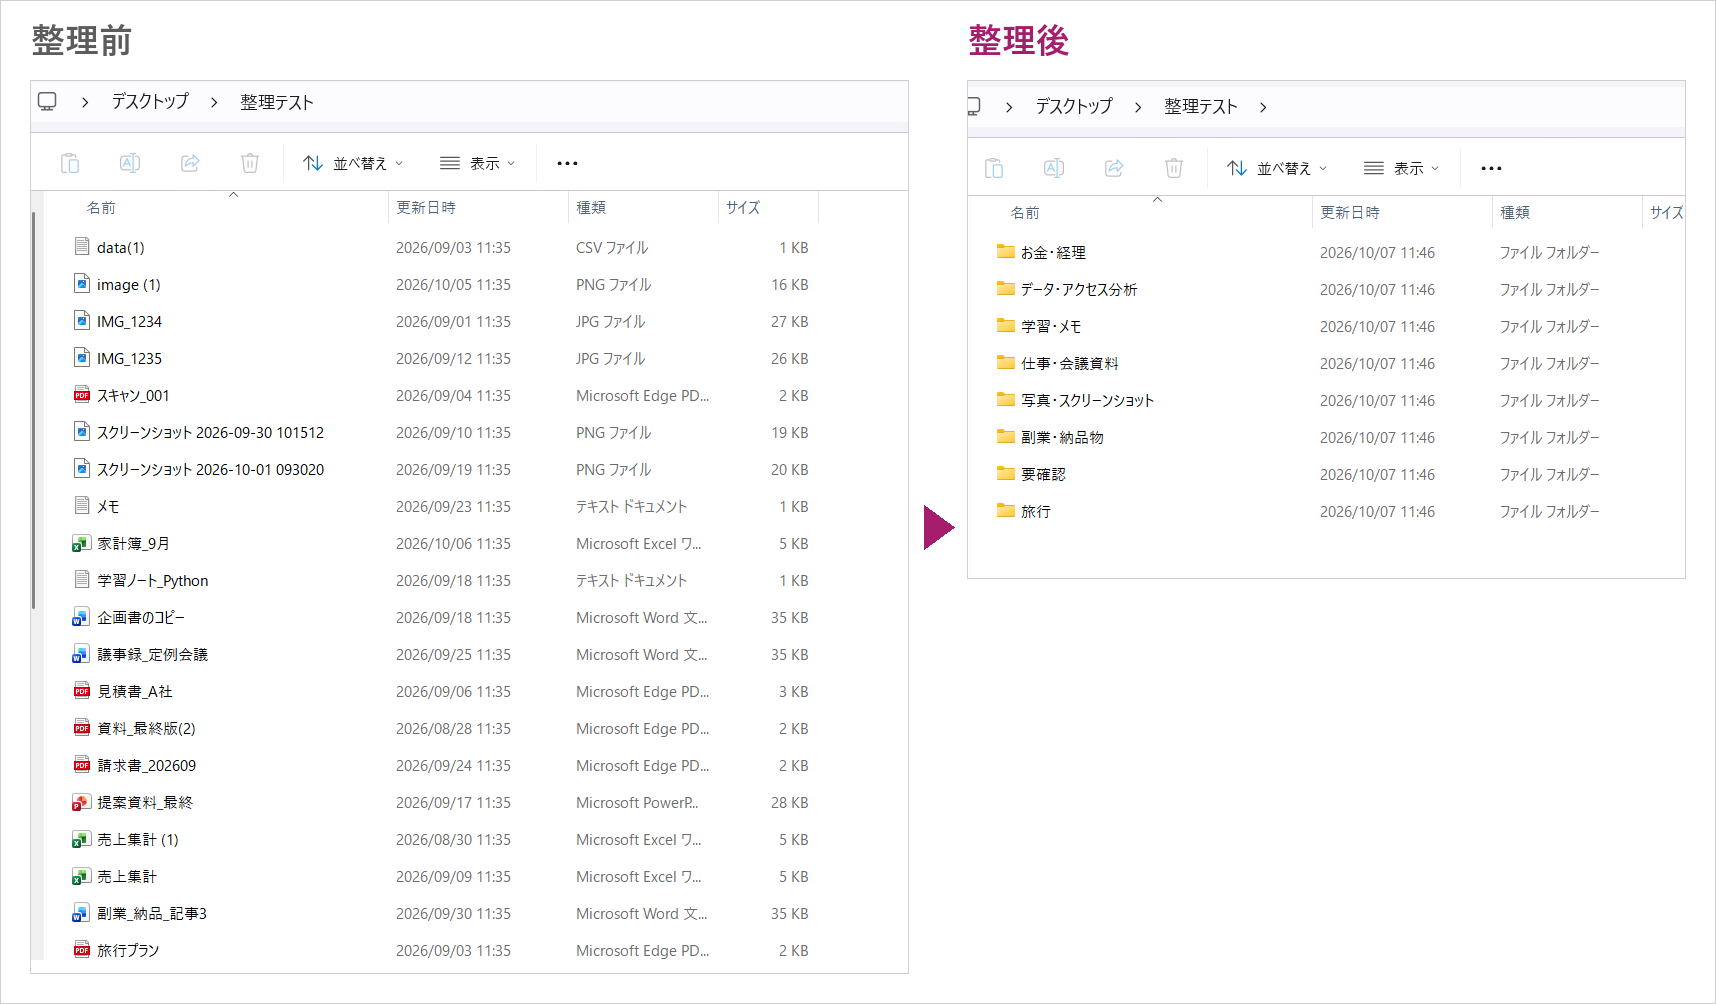This screenshot has height=1004, width=1716.
Task: Click 整理テスト breadcrumb in left window
Action: click(277, 101)
